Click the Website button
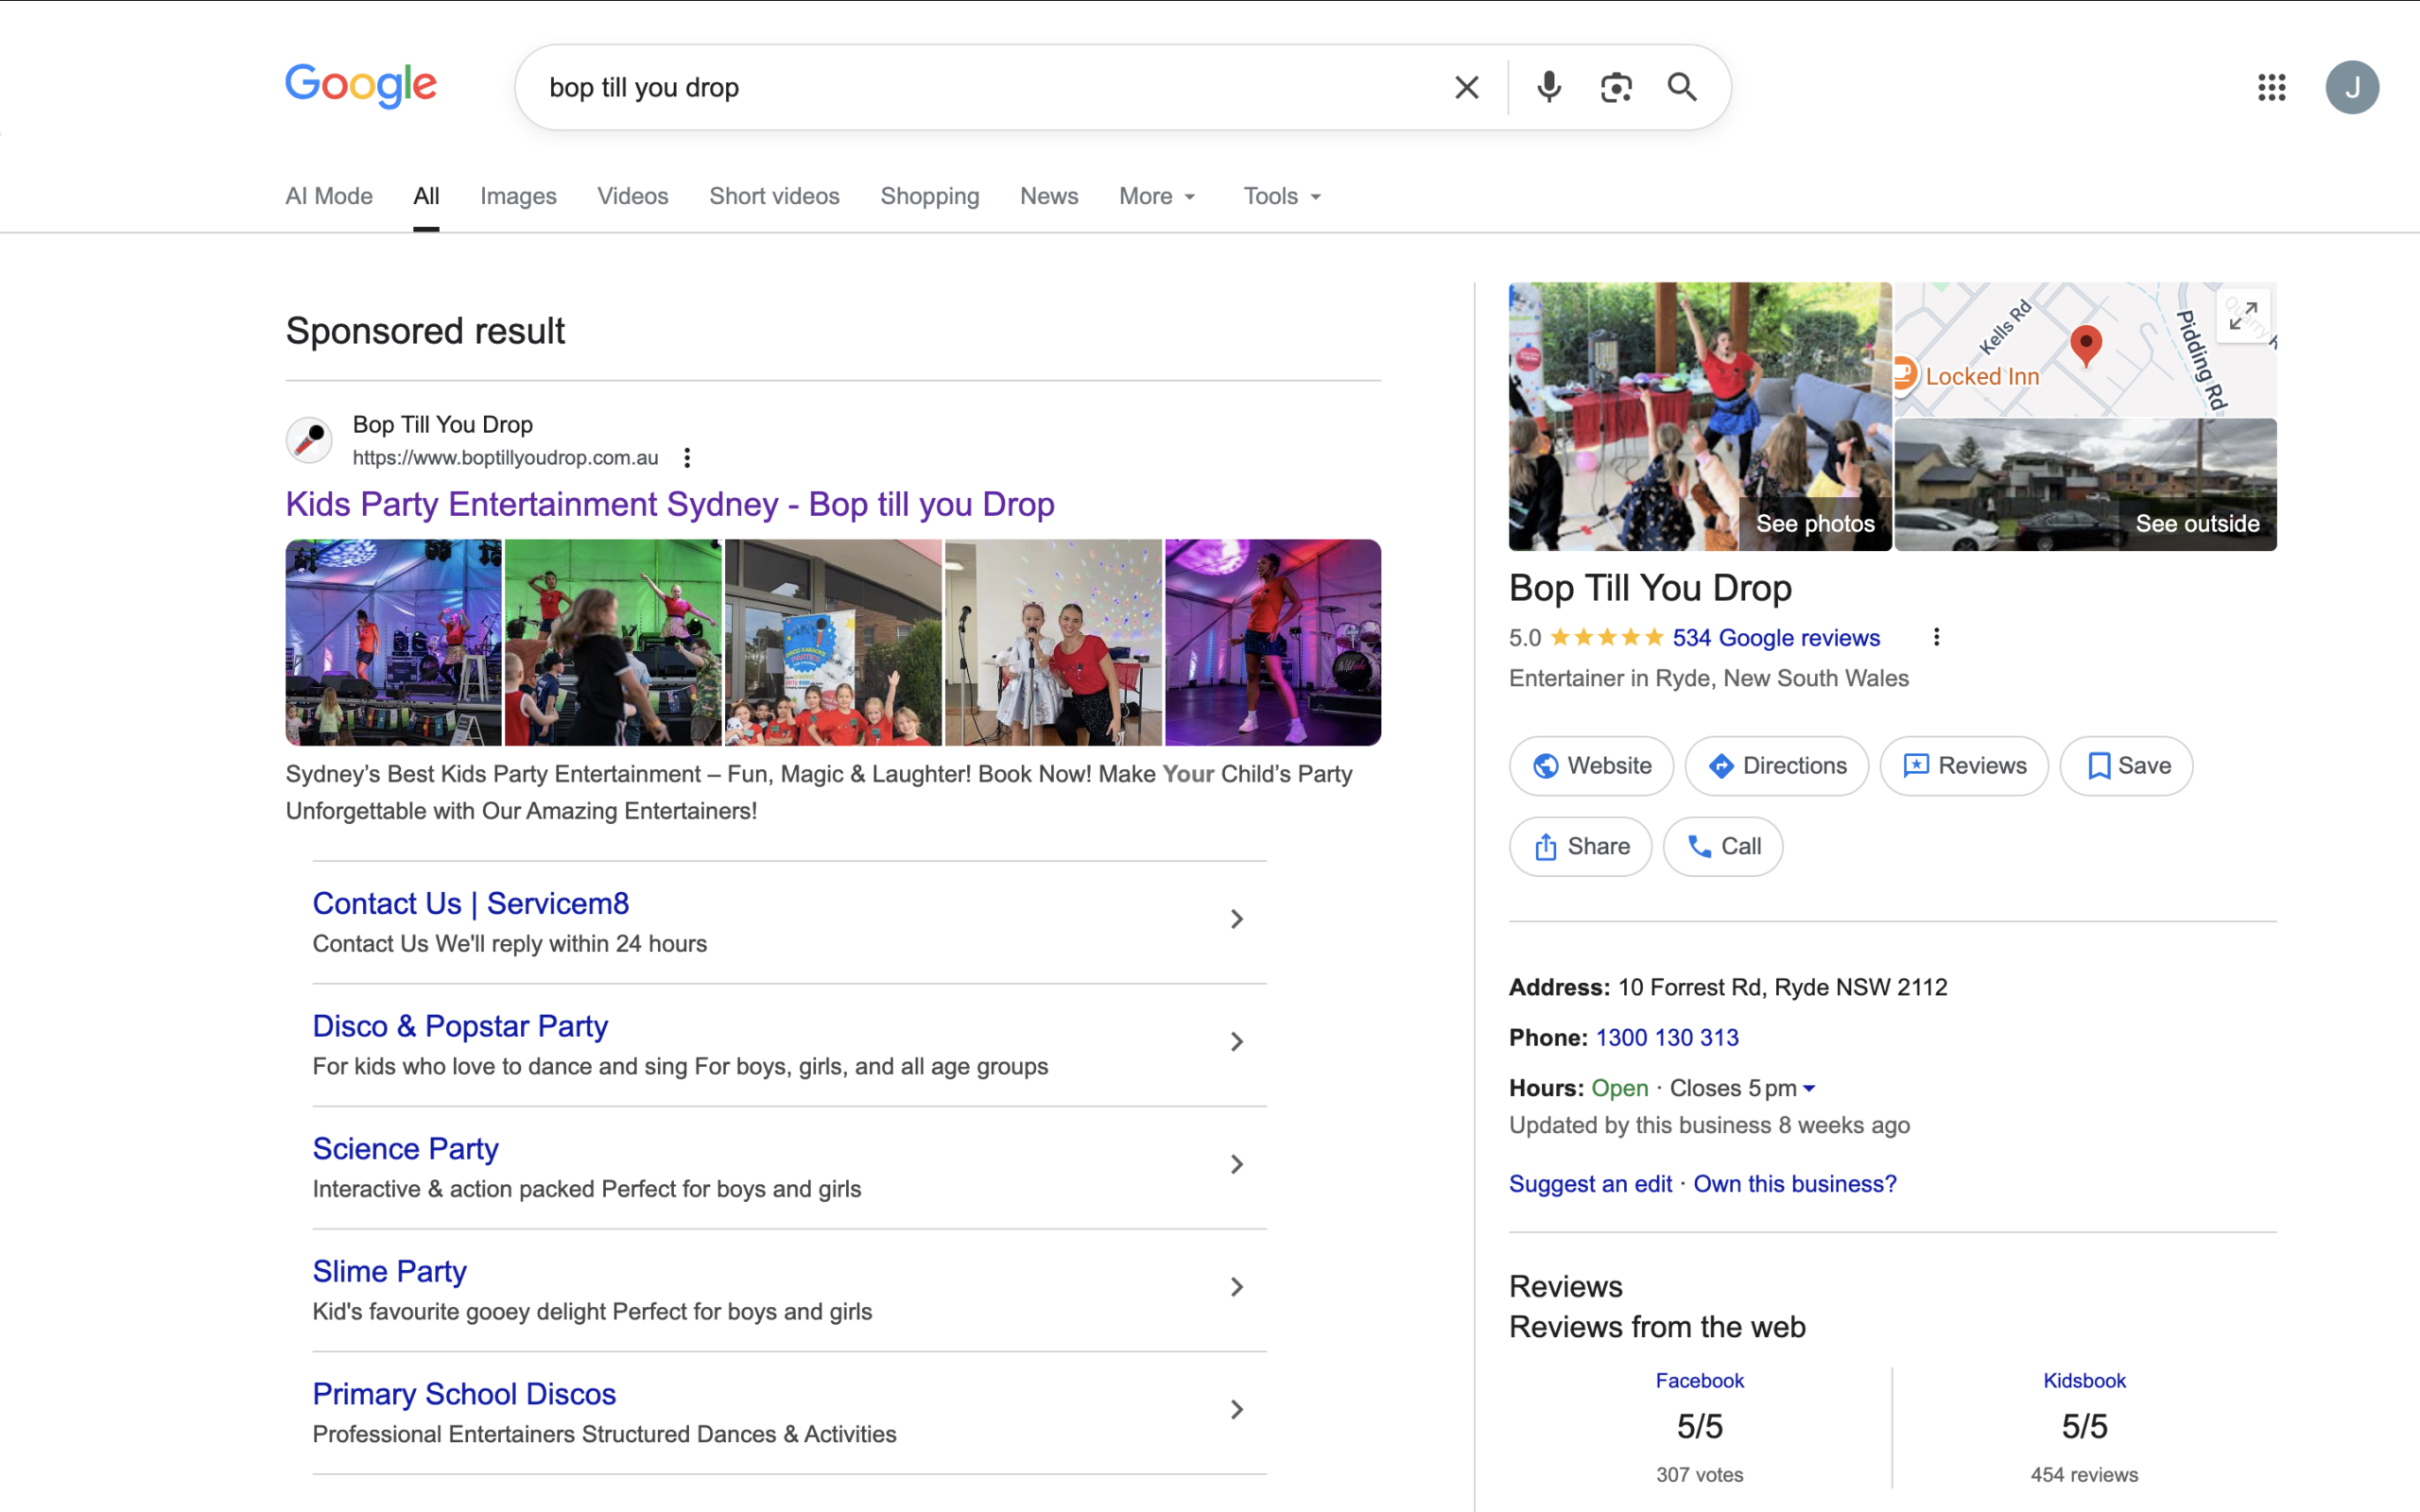The image size is (2420, 1512). (1591, 766)
